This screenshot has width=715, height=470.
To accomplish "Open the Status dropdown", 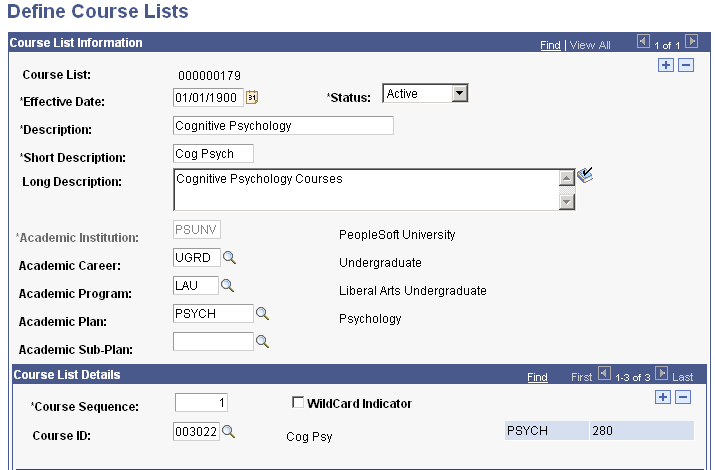I will click(459, 94).
